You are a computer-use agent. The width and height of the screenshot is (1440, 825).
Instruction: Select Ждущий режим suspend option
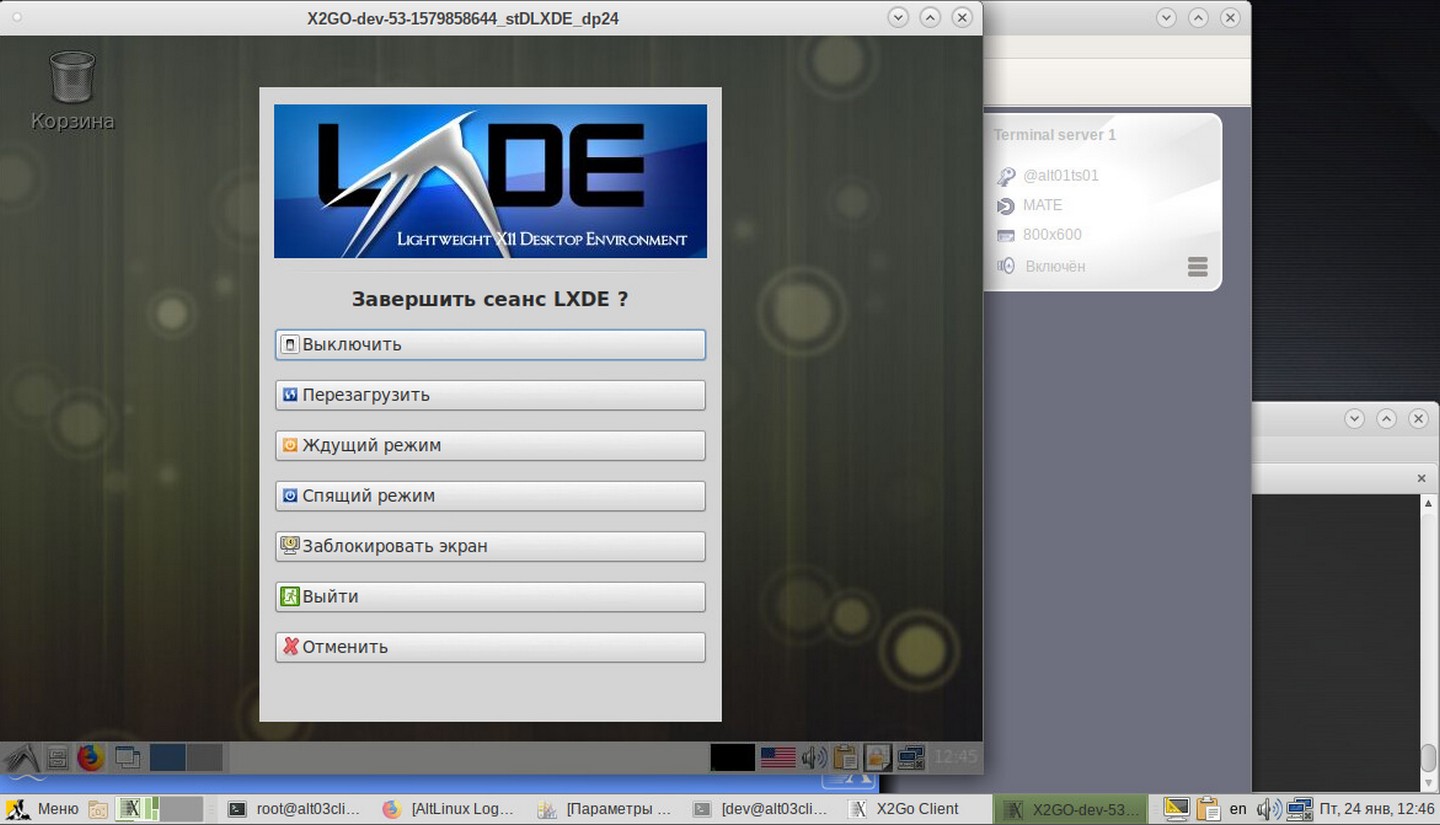point(490,445)
